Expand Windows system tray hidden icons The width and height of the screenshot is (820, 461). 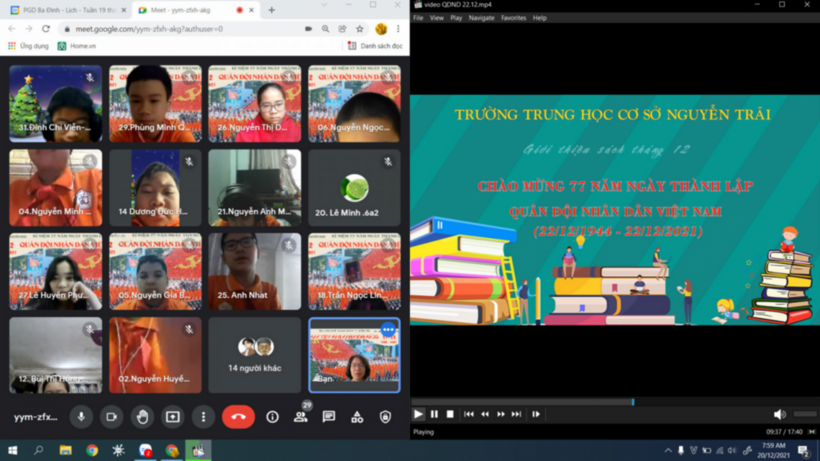click(x=668, y=451)
